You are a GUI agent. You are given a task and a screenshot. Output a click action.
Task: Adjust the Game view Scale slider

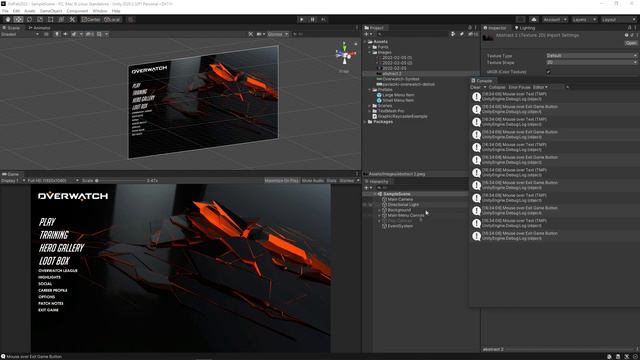120,180
